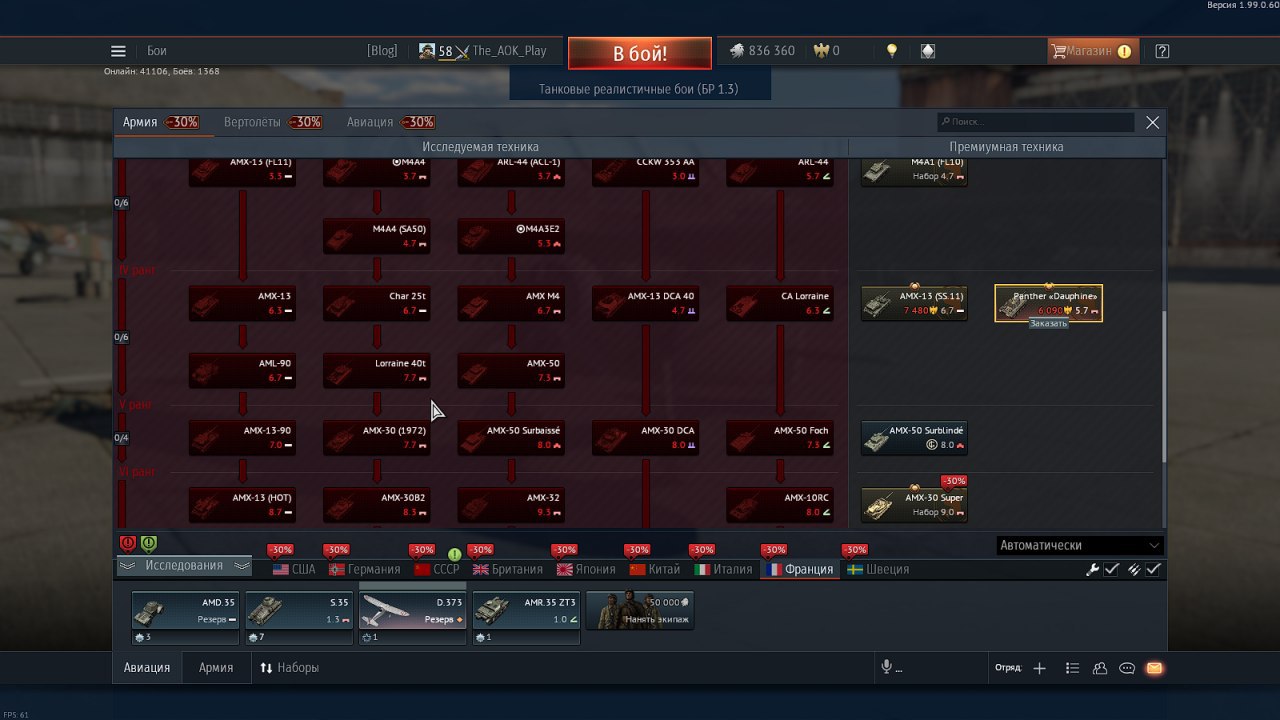Screen dimensions: 1280x720
Task: Select the M4A1 (FL10) premium tank
Action: coord(914,171)
